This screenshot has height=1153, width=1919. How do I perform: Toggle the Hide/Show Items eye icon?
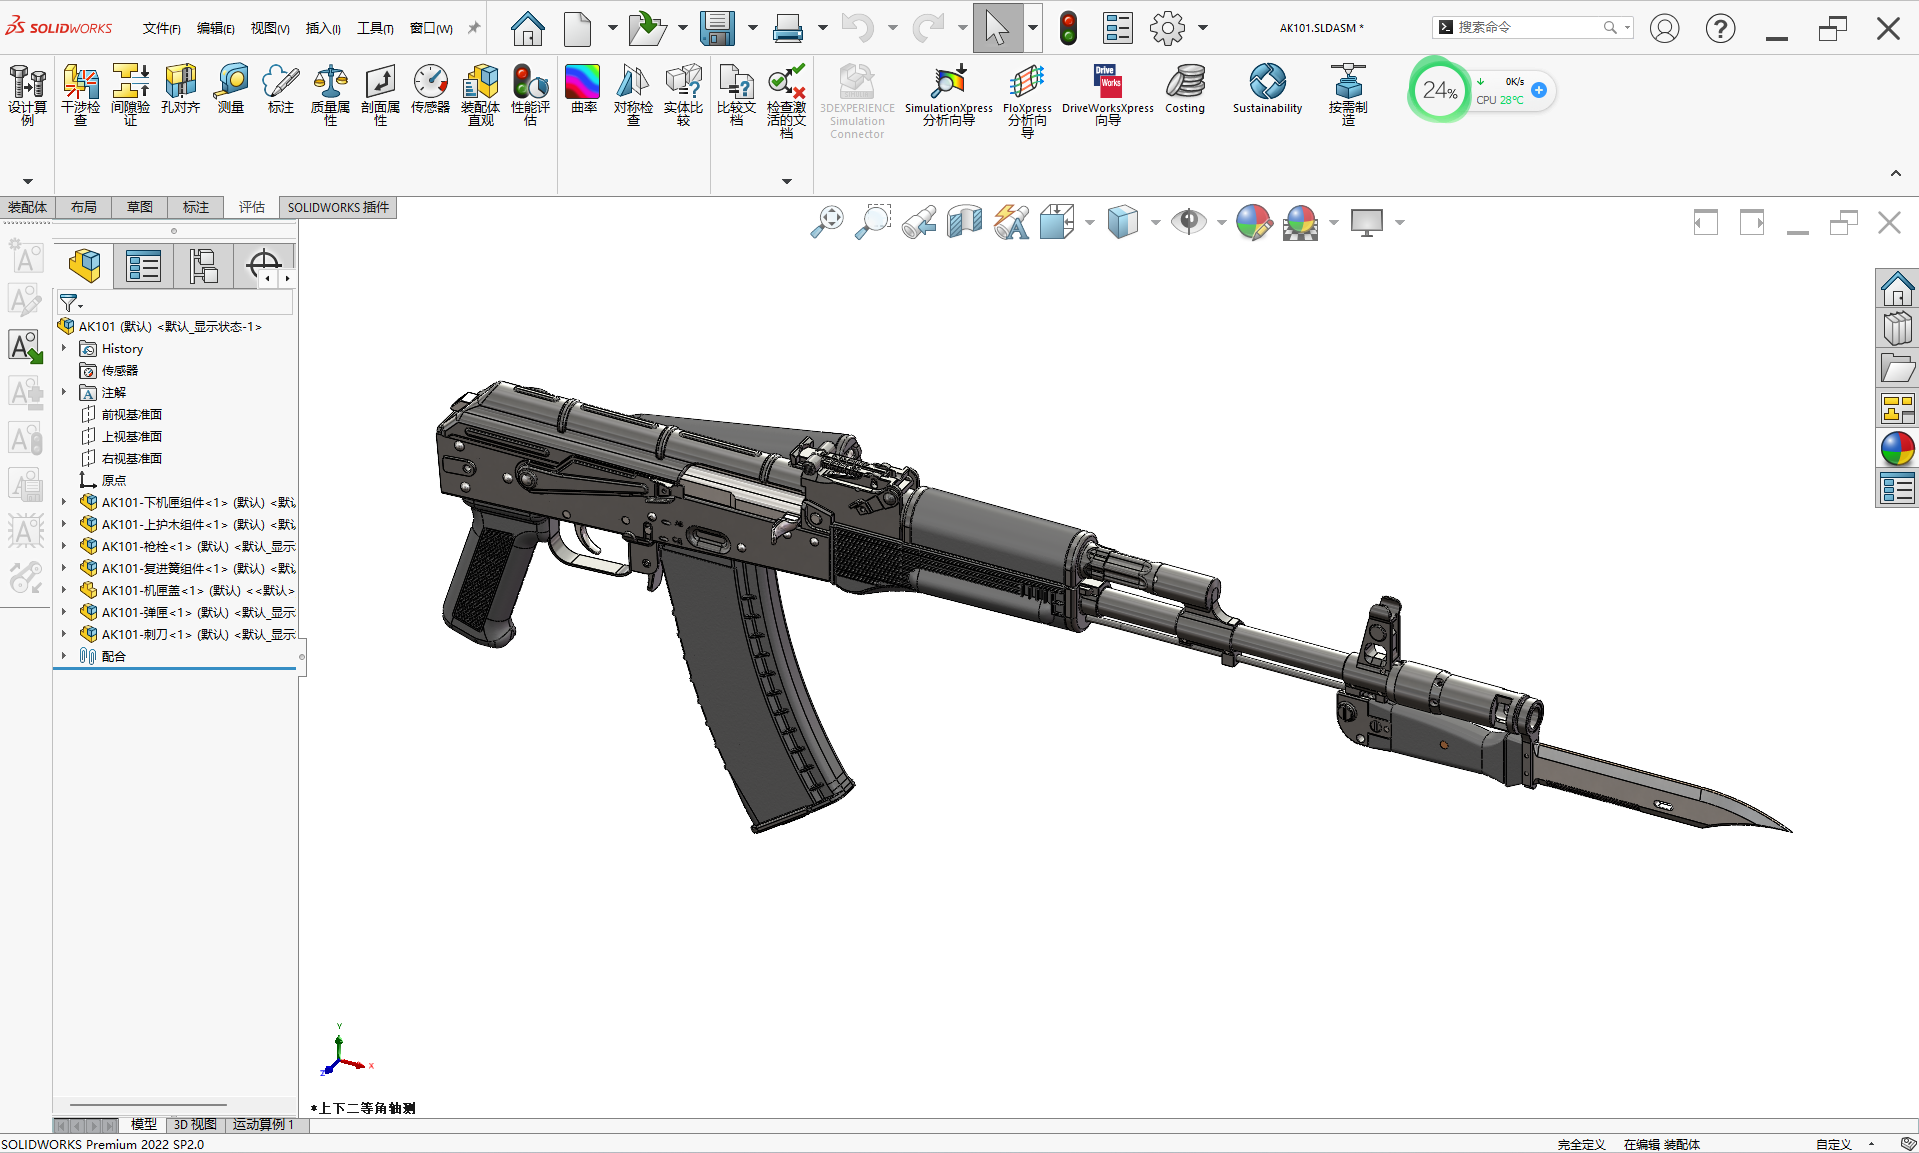point(1188,222)
